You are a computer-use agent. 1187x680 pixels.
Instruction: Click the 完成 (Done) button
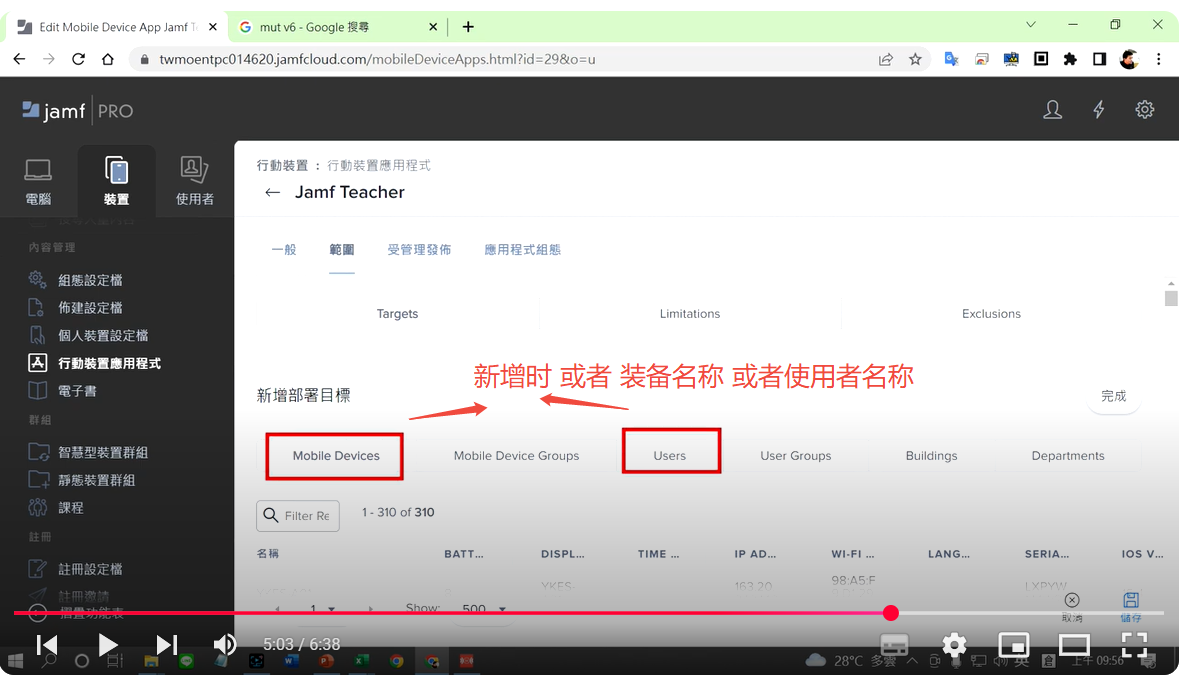pos(1113,396)
